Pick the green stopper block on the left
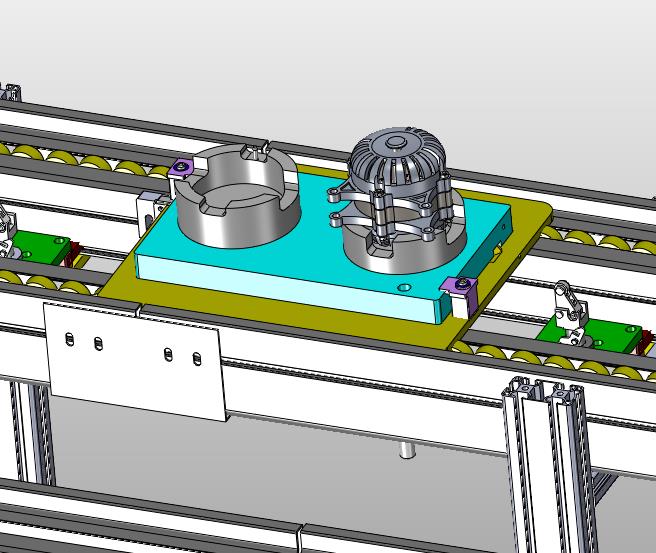 tap(40, 248)
